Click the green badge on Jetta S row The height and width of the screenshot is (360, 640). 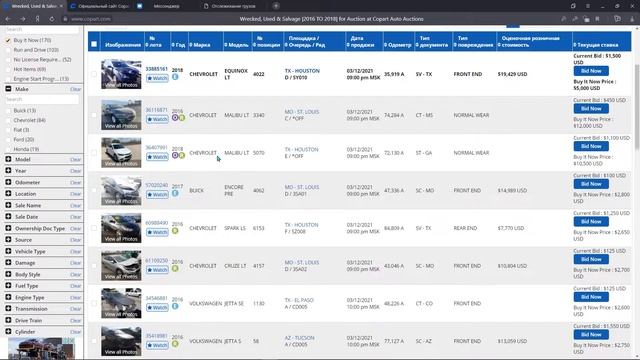click(x=175, y=344)
